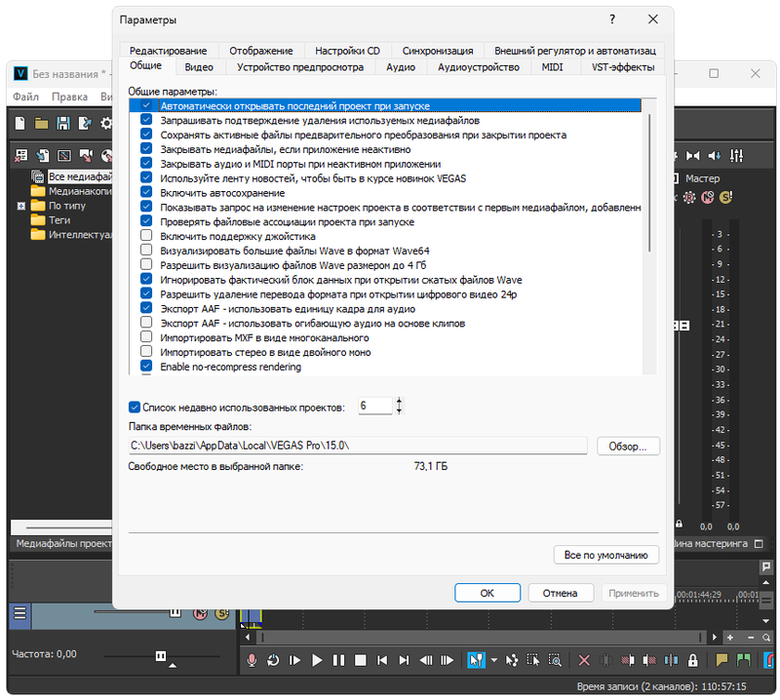This screenshot has width=780, height=700.
Task: Go to Start in the transport bar
Action: tap(382, 660)
